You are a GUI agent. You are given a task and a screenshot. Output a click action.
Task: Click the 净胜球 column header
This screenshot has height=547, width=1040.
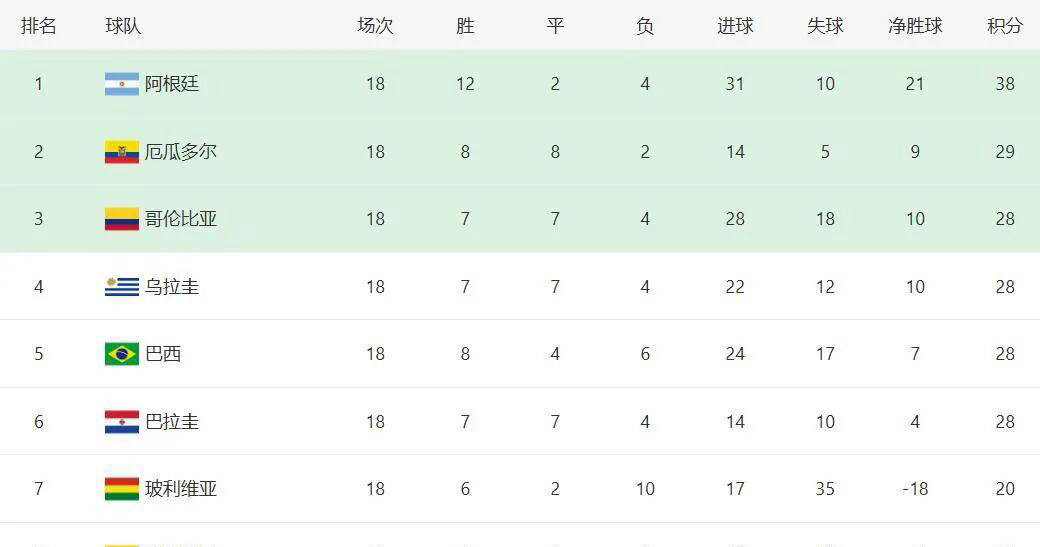(915, 26)
